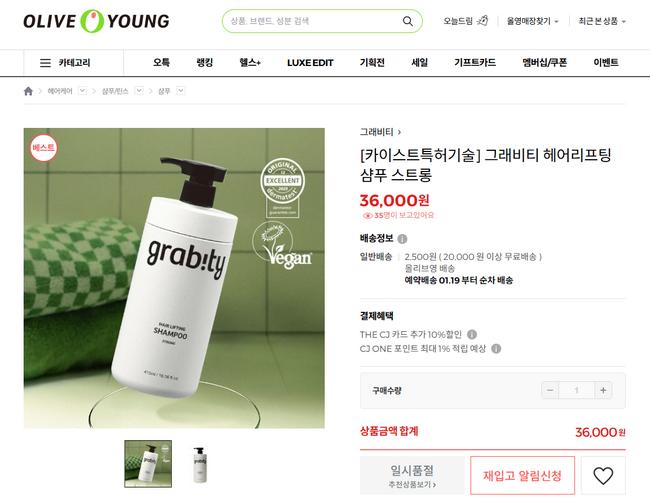Select the second product thumbnail
Screen dimensions: 650x501
(200, 464)
